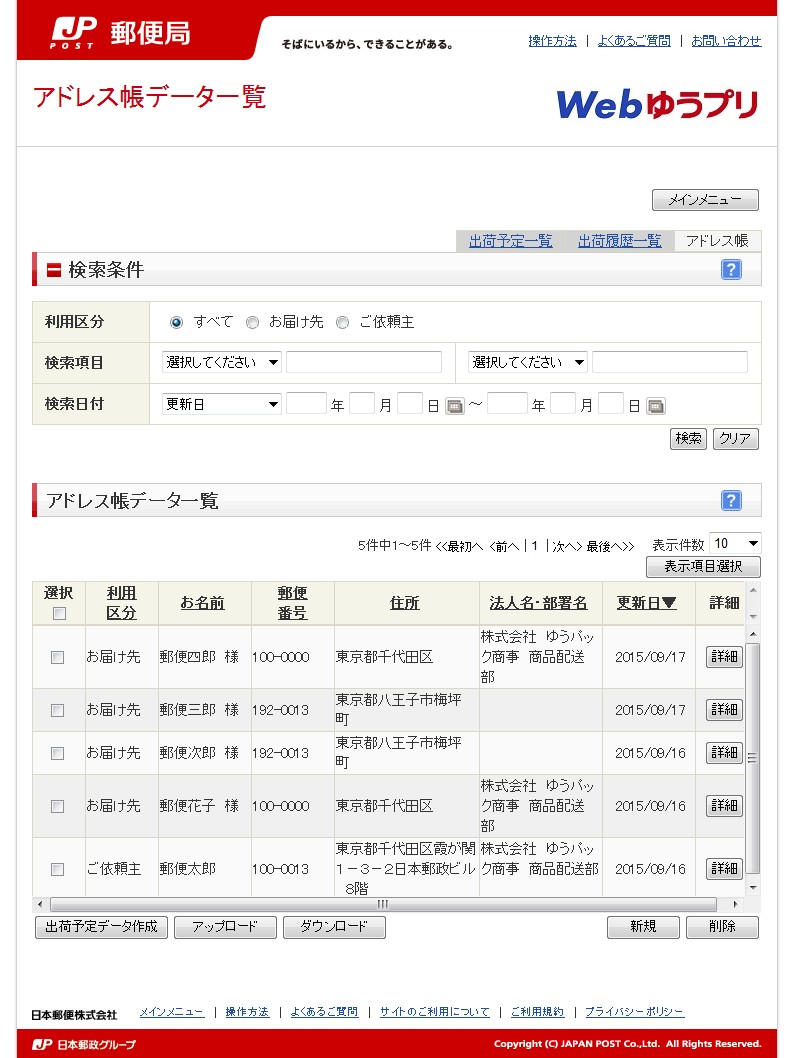Screen dimensions: 793x1058
Task: Switch to 出荷履歴一覧 tab
Action: point(619,241)
